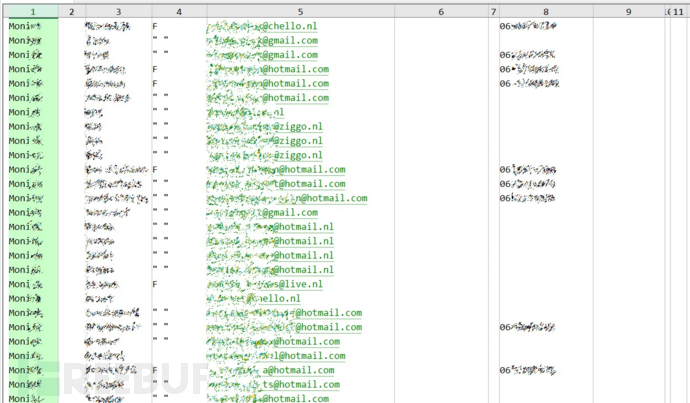Image resolution: width=690 pixels, height=403 pixels.
Task: Select column header 5
Action: [301, 12]
